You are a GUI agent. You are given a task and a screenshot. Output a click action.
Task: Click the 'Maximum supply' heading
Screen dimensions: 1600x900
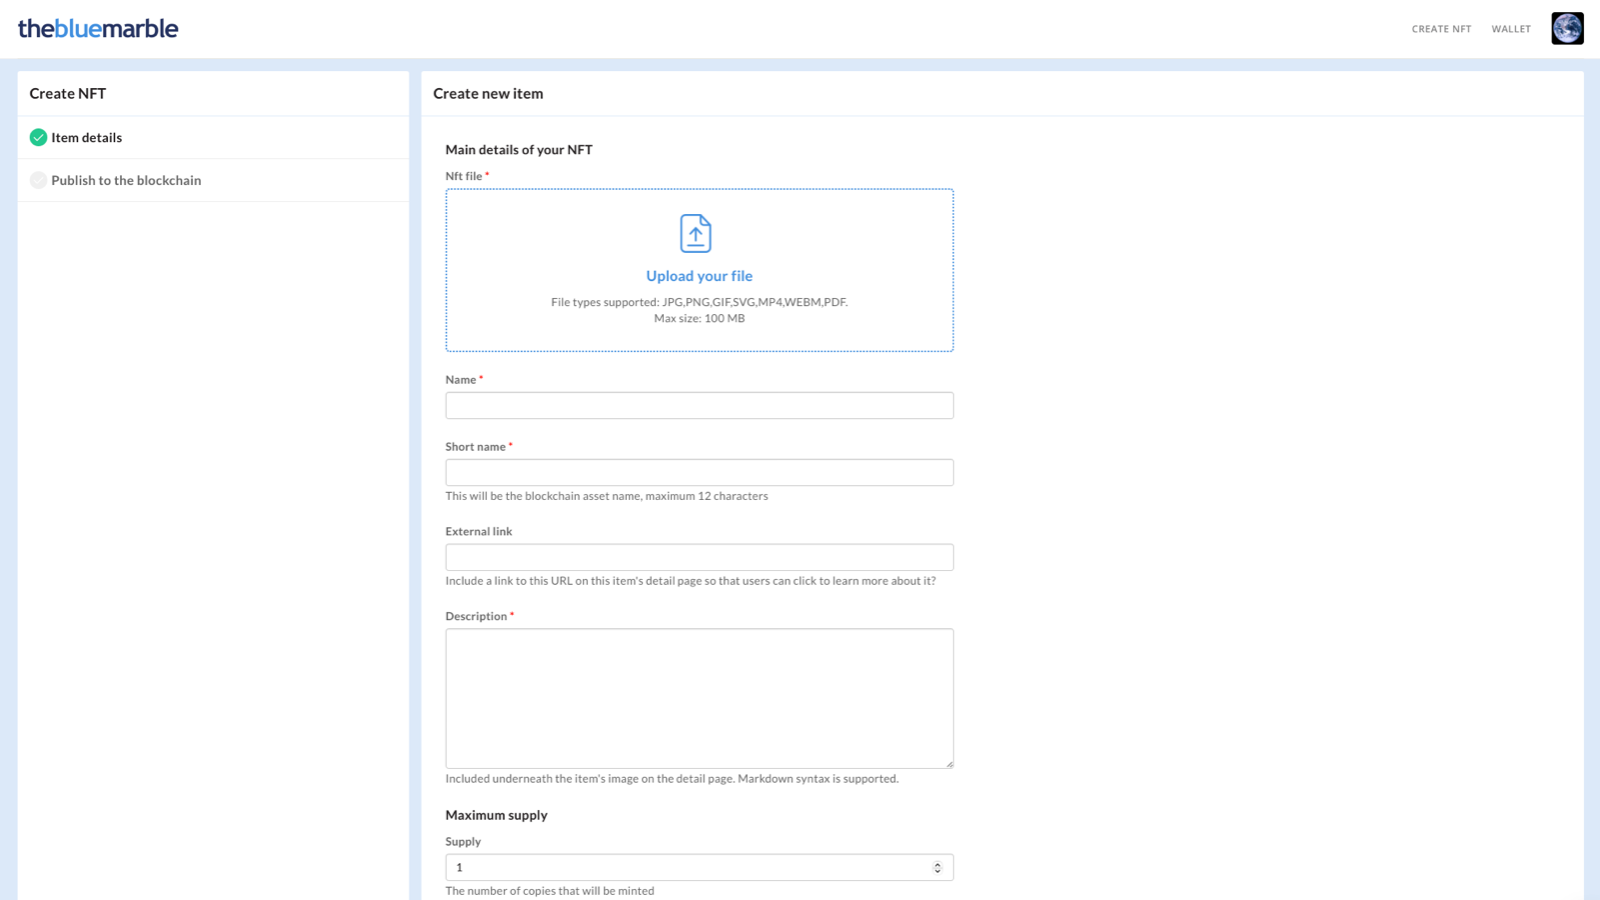click(x=496, y=815)
